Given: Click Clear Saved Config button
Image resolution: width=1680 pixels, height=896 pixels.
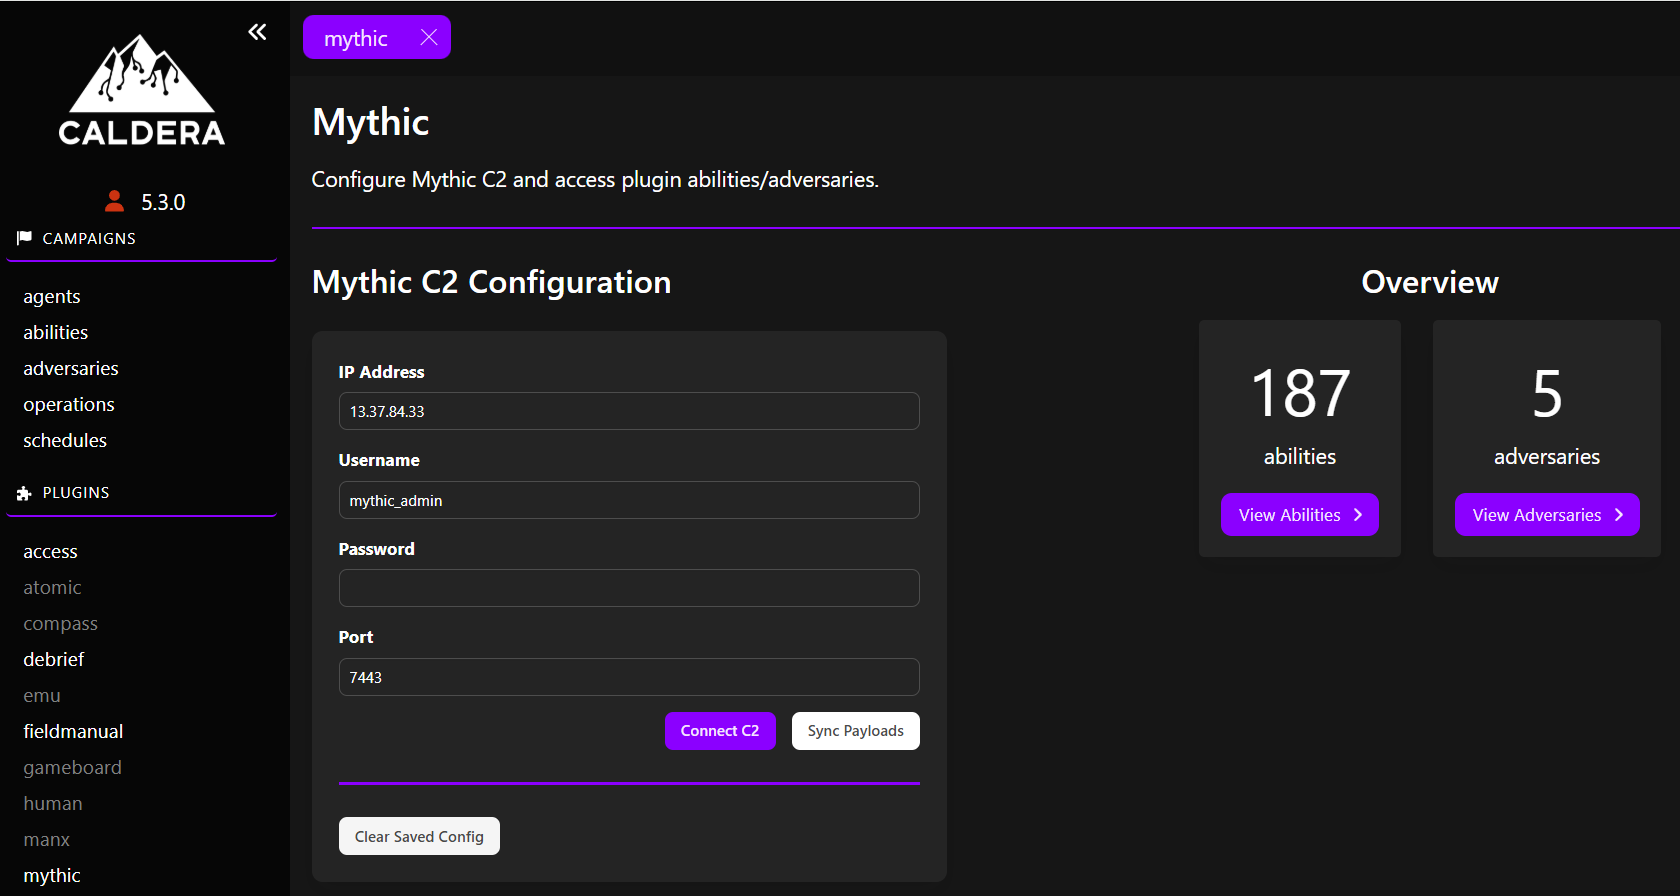Looking at the screenshot, I should [419, 836].
